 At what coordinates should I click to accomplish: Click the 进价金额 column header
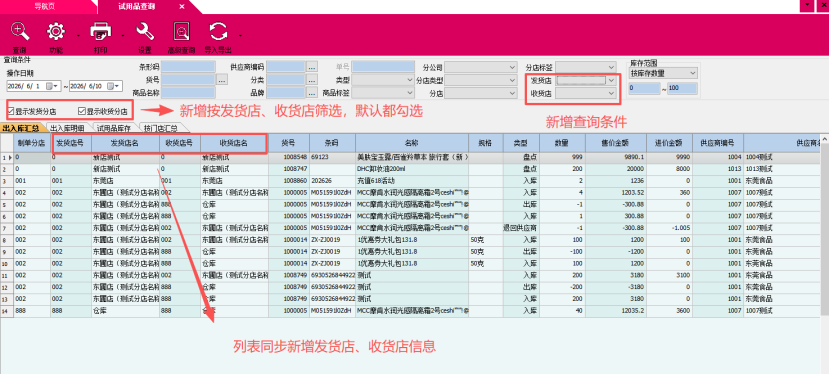click(669, 143)
